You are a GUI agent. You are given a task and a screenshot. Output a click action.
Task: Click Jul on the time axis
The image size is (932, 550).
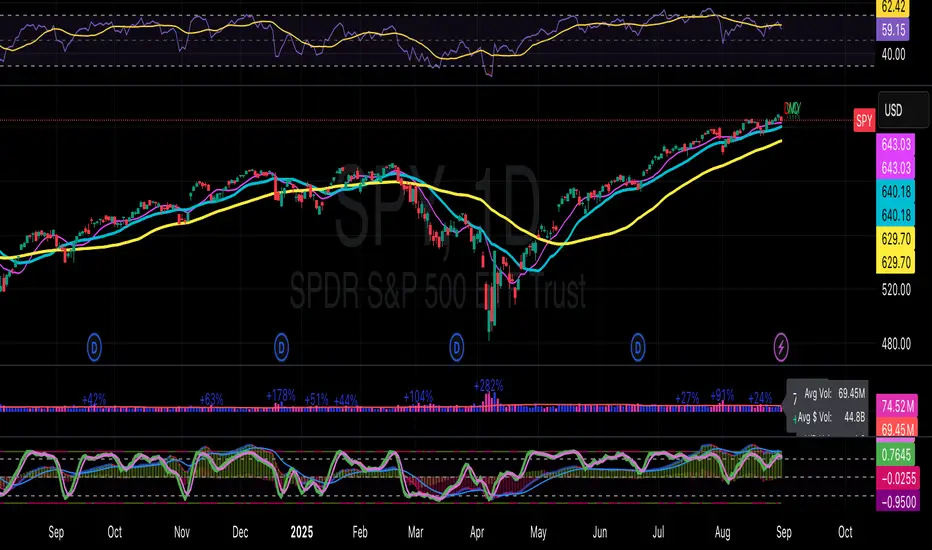pyautogui.click(x=658, y=532)
